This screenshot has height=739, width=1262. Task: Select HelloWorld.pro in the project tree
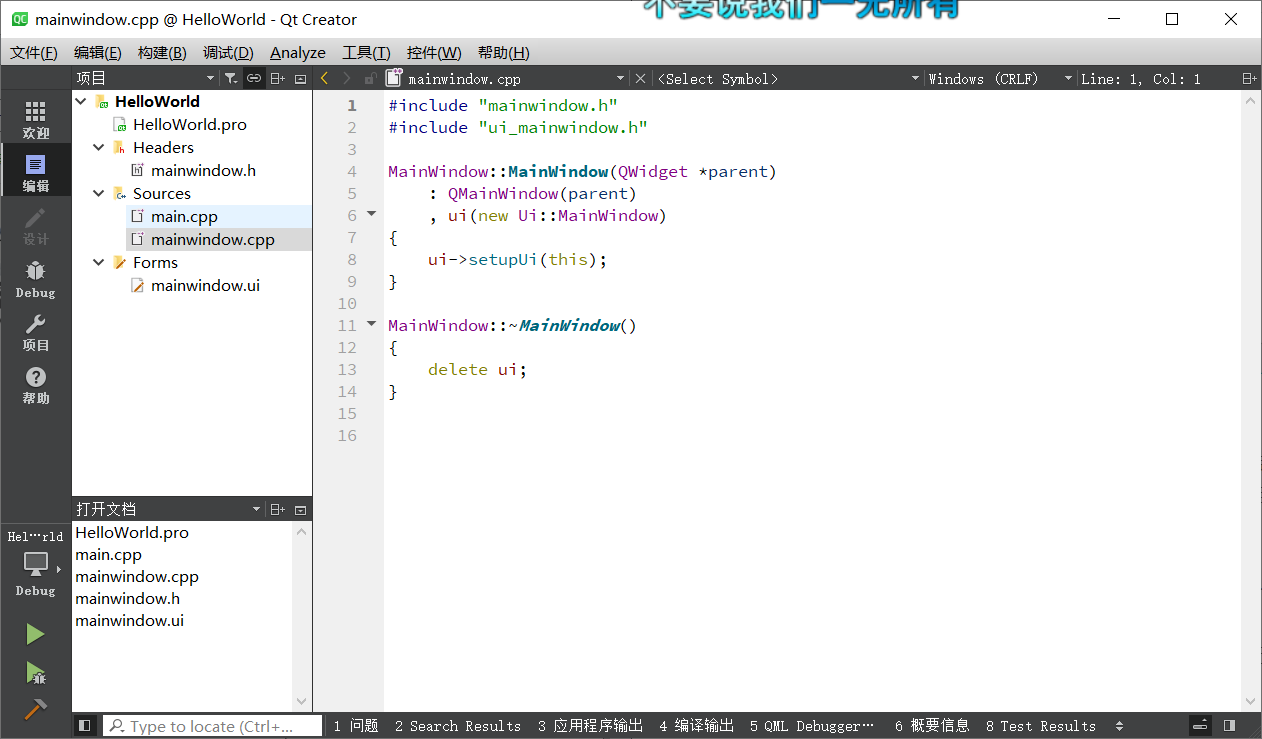189,124
